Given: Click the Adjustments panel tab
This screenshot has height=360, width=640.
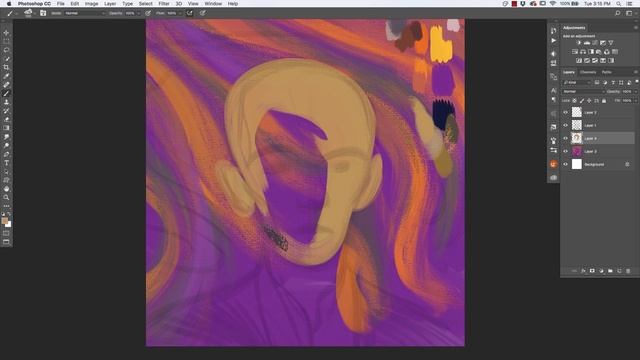Looking at the screenshot, I should (x=574, y=28).
